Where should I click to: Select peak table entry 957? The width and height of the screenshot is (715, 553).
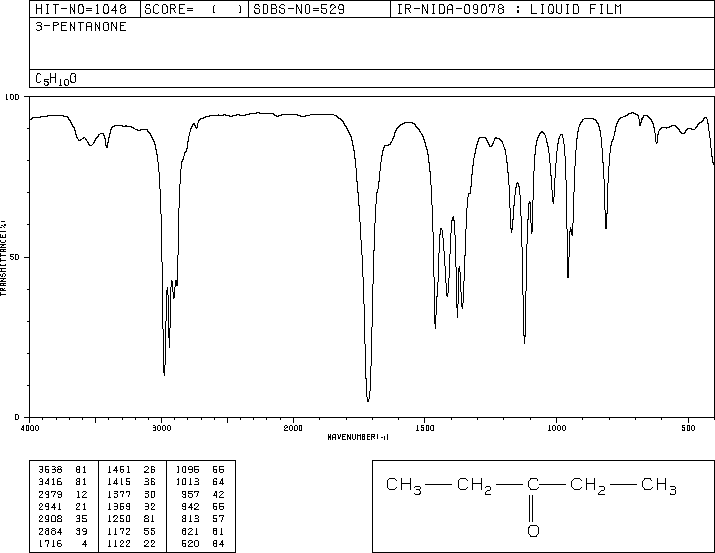point(190,494)
